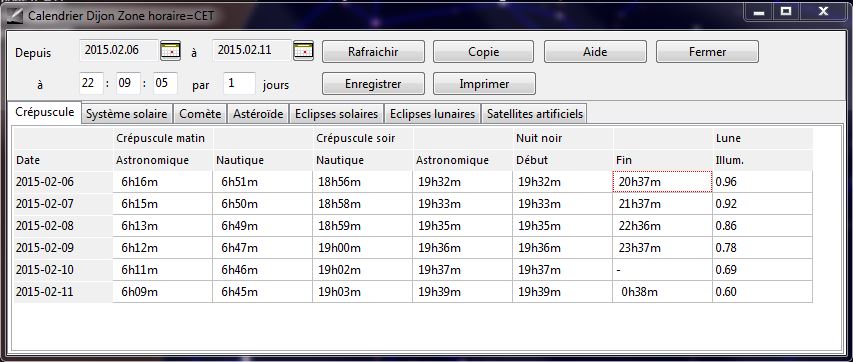The width and height of the screenshot is (853, 362).
Task: Open the start date calendar picker icon
Action: coord(170,51)
